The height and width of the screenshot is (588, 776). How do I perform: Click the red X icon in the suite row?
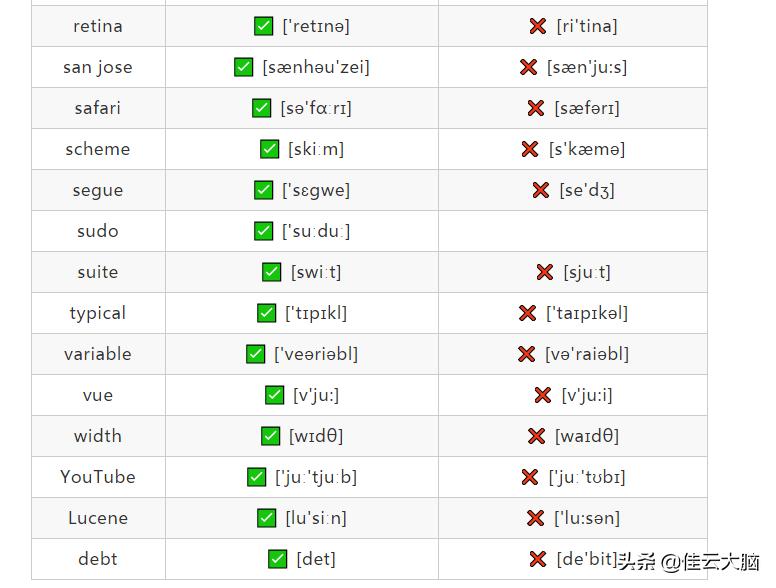click(544, 272)
